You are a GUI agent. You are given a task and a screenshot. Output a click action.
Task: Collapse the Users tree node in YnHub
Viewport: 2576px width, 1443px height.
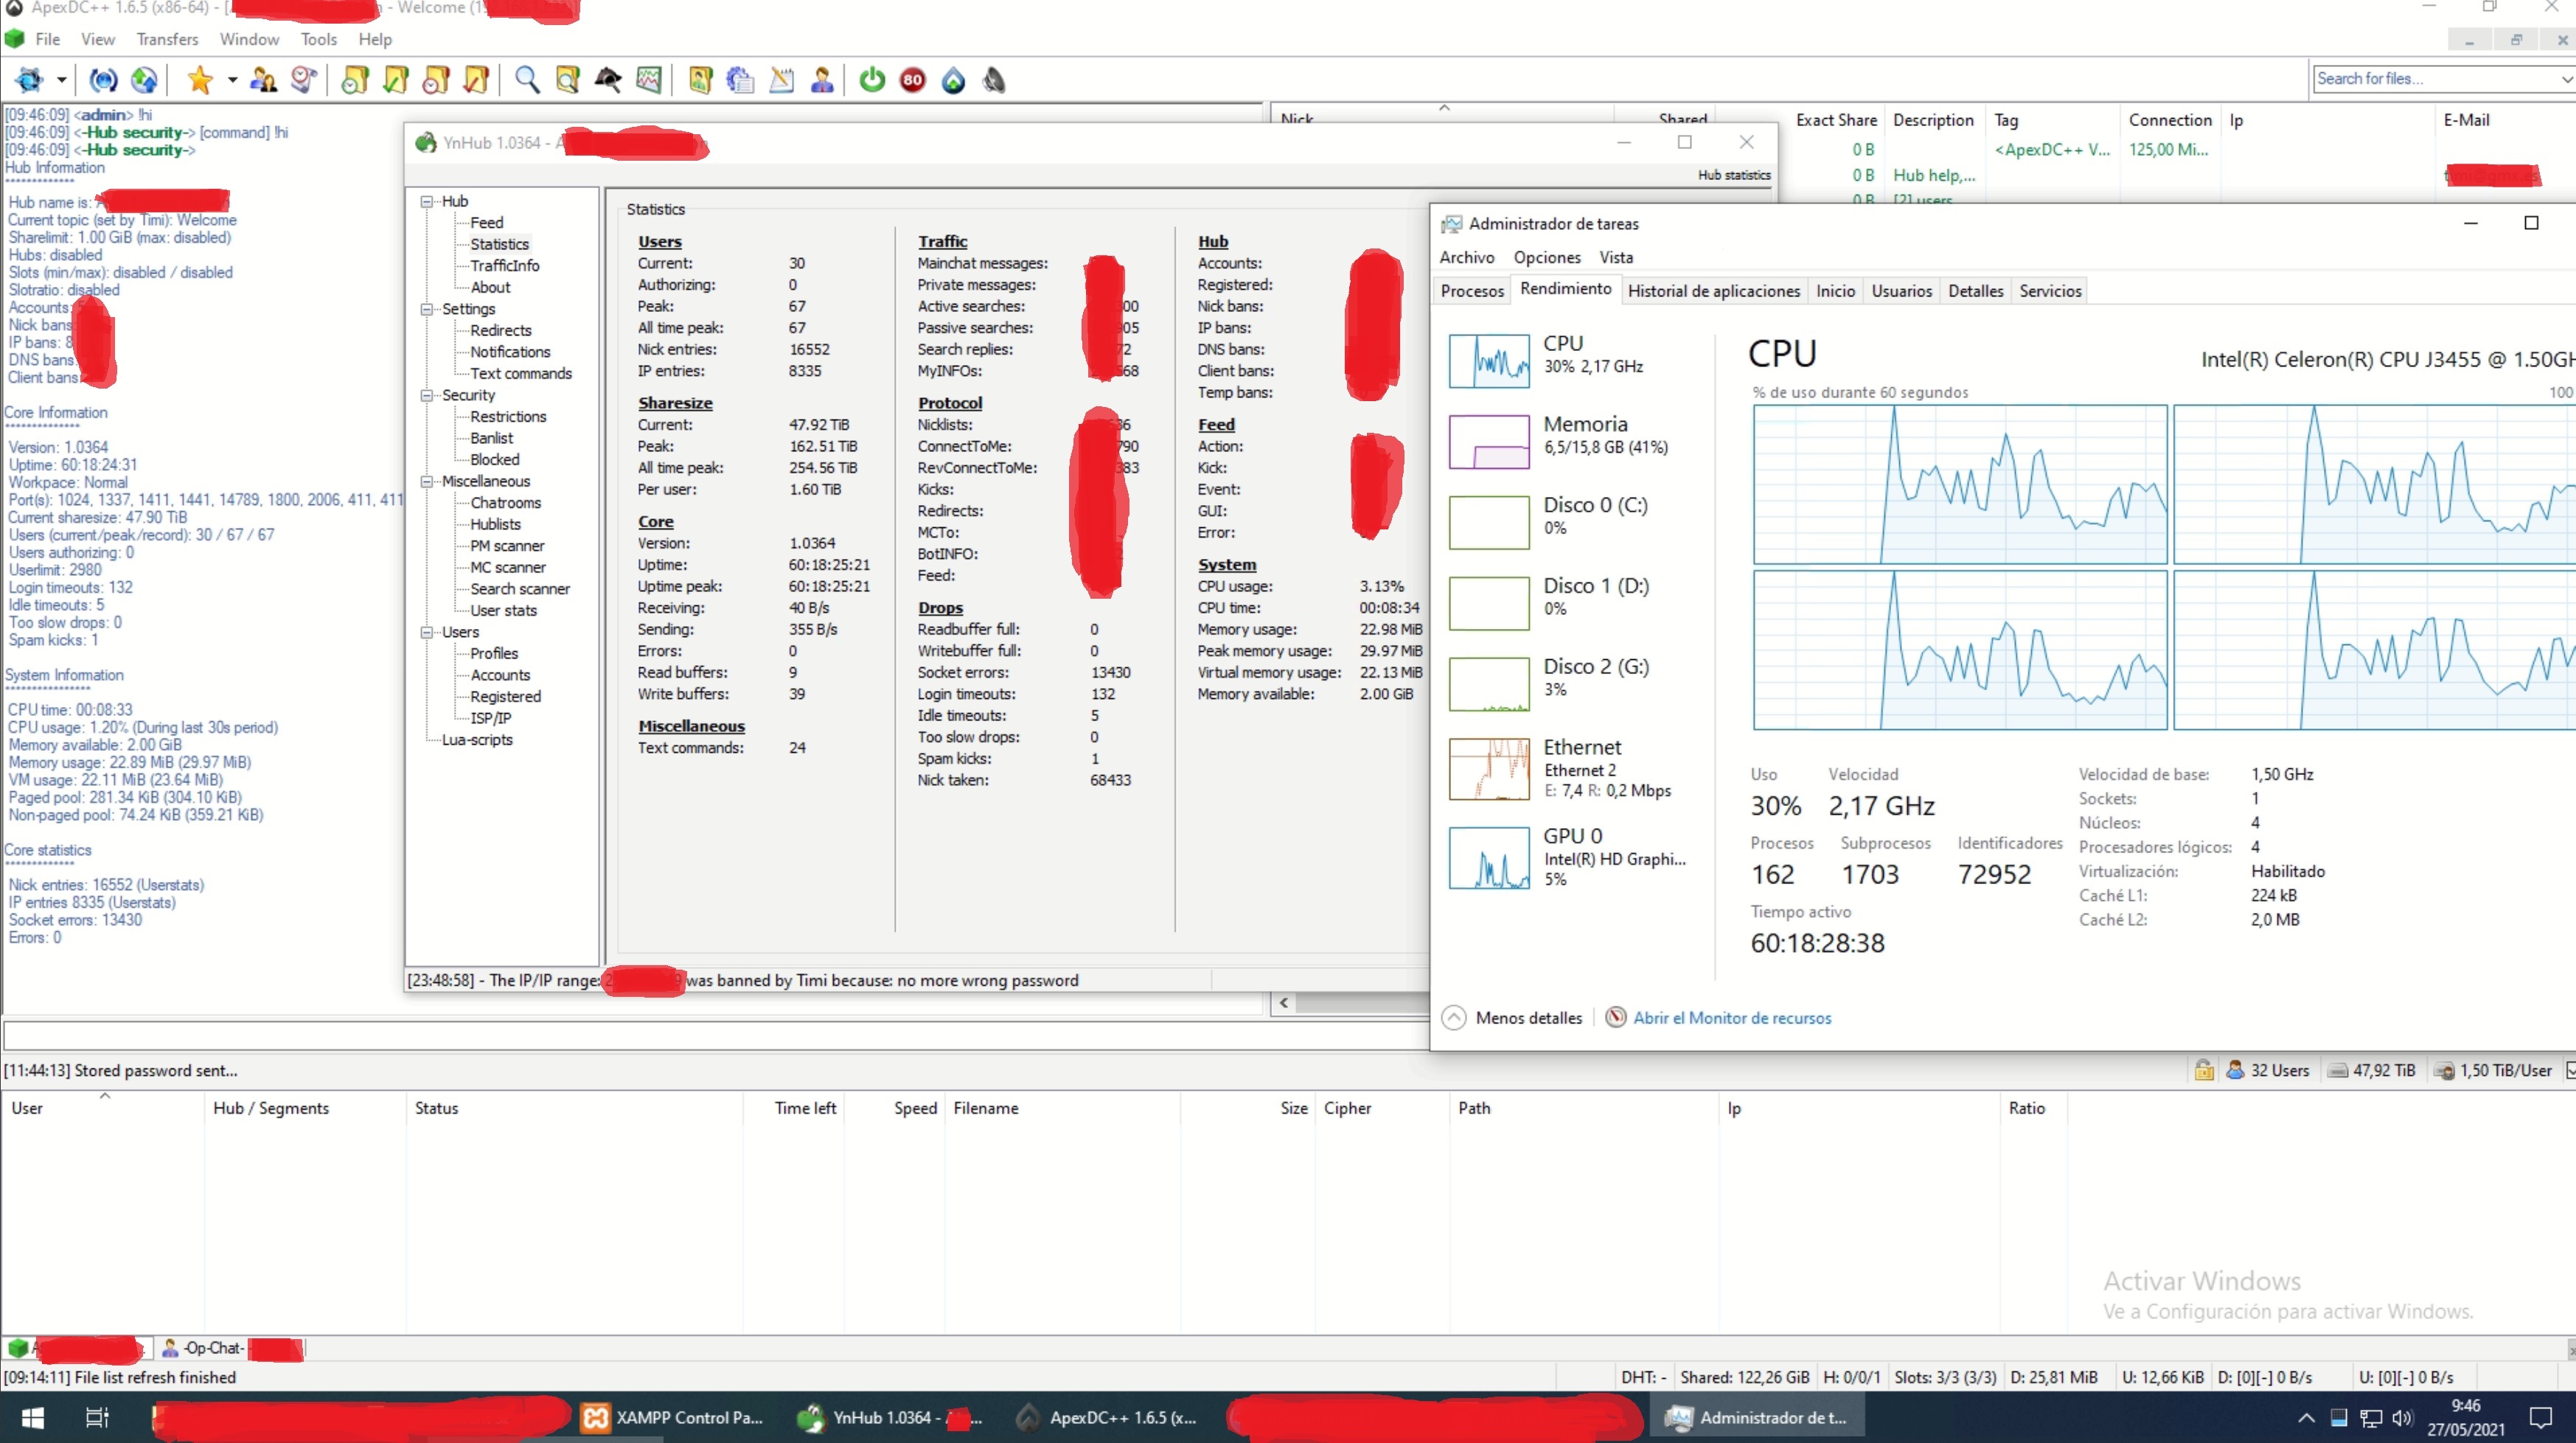pos(427,632)
